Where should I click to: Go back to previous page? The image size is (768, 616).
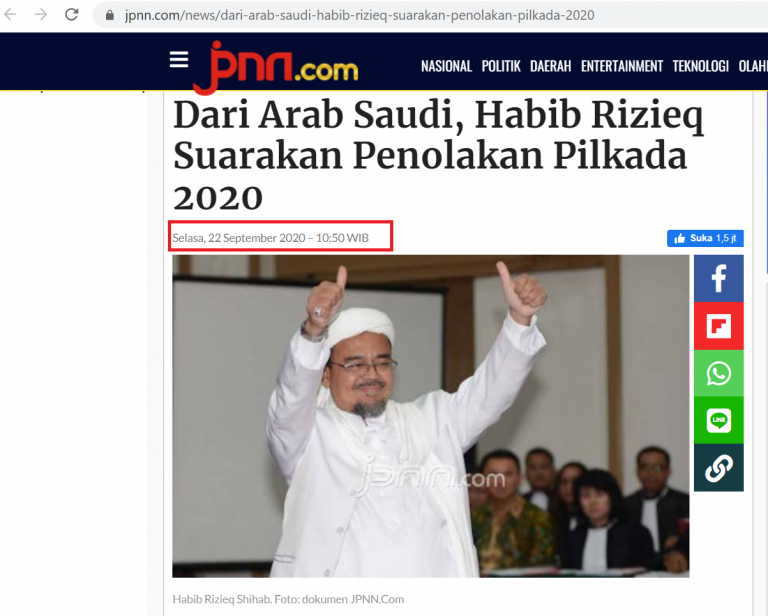click(x=10, y=15)
